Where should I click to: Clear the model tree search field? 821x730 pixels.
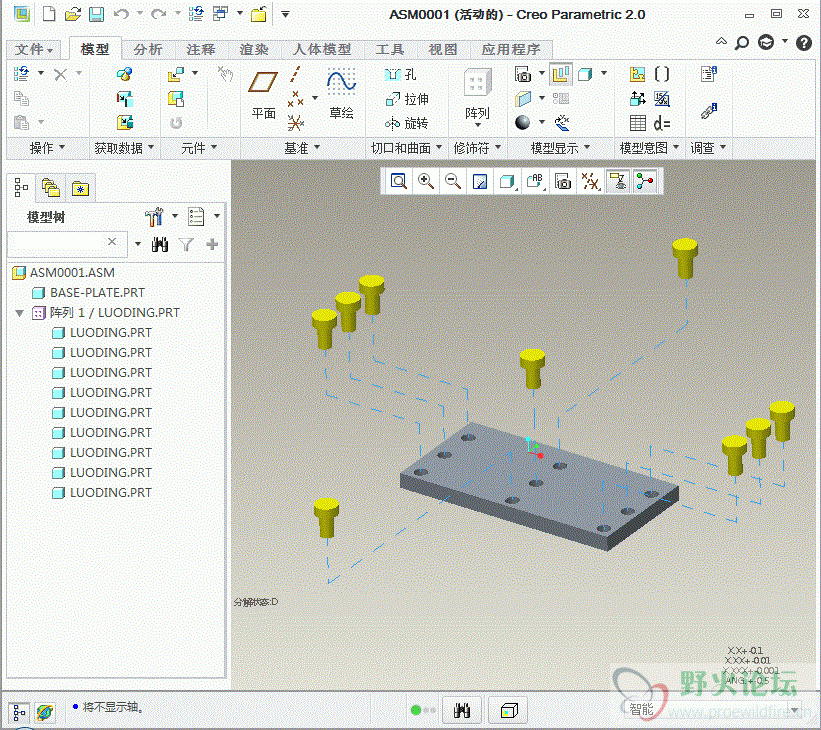(112, 241)
